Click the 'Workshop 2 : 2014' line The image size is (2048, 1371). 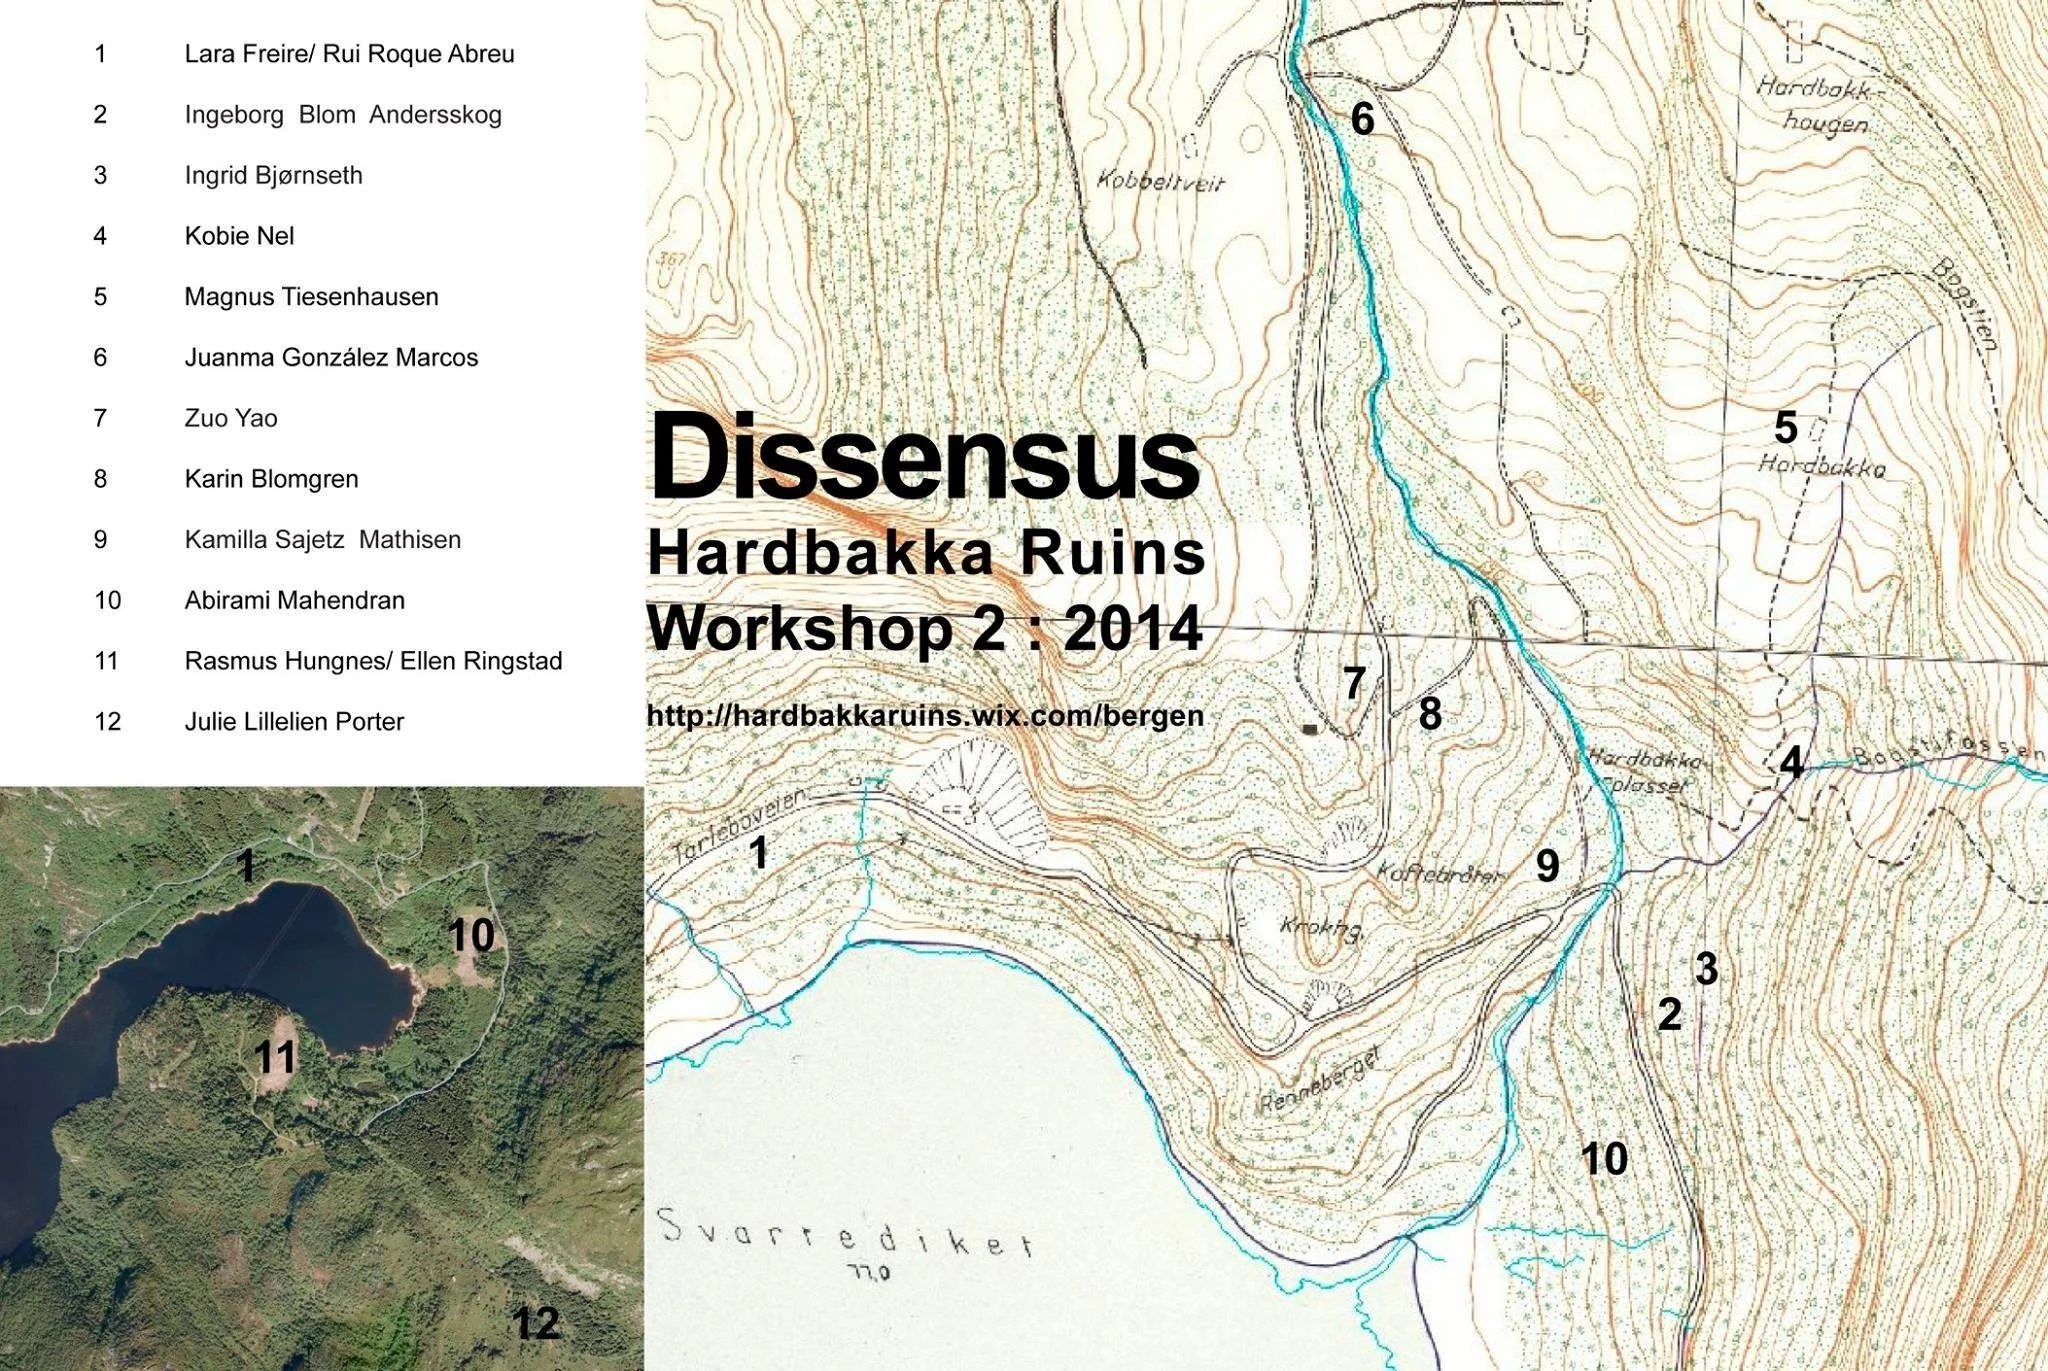click(925, 628)
